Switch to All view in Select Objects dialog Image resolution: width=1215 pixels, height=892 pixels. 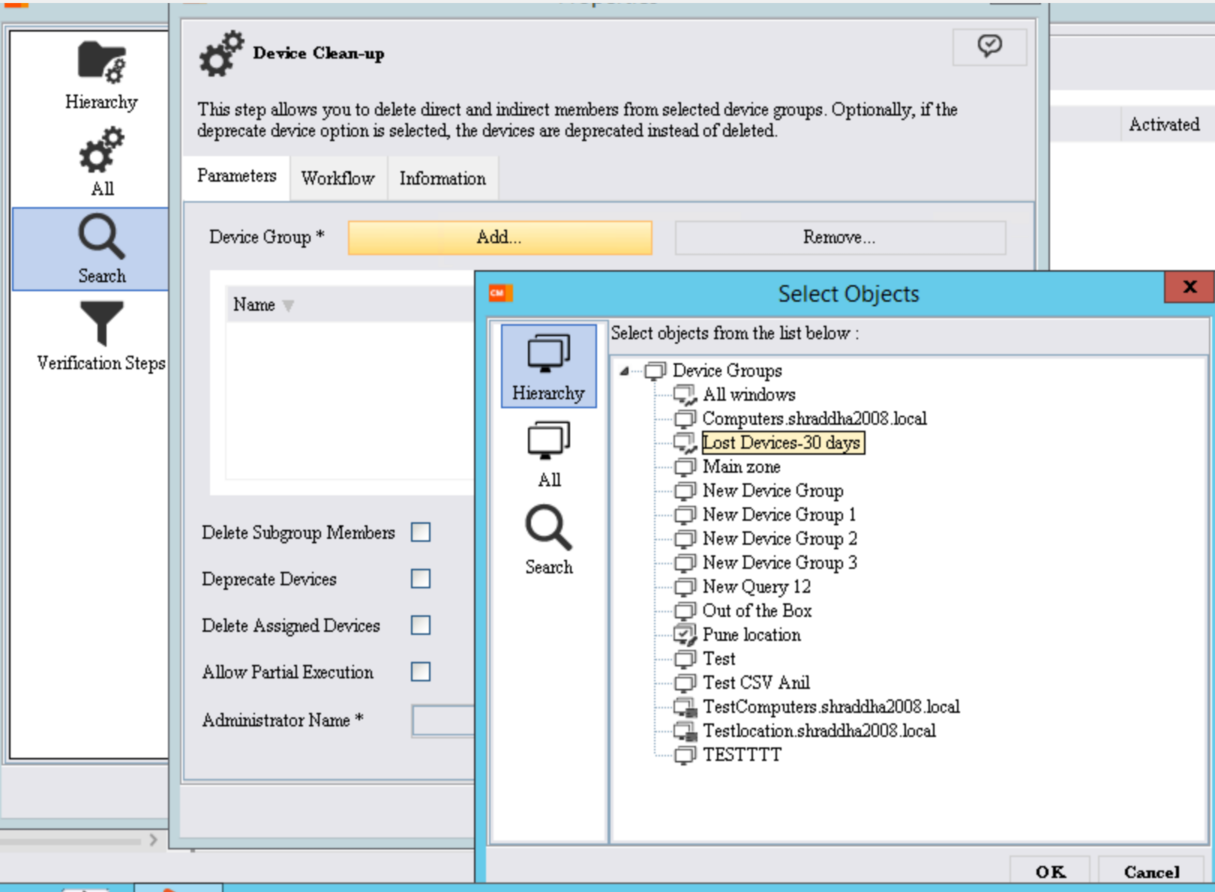548,453
